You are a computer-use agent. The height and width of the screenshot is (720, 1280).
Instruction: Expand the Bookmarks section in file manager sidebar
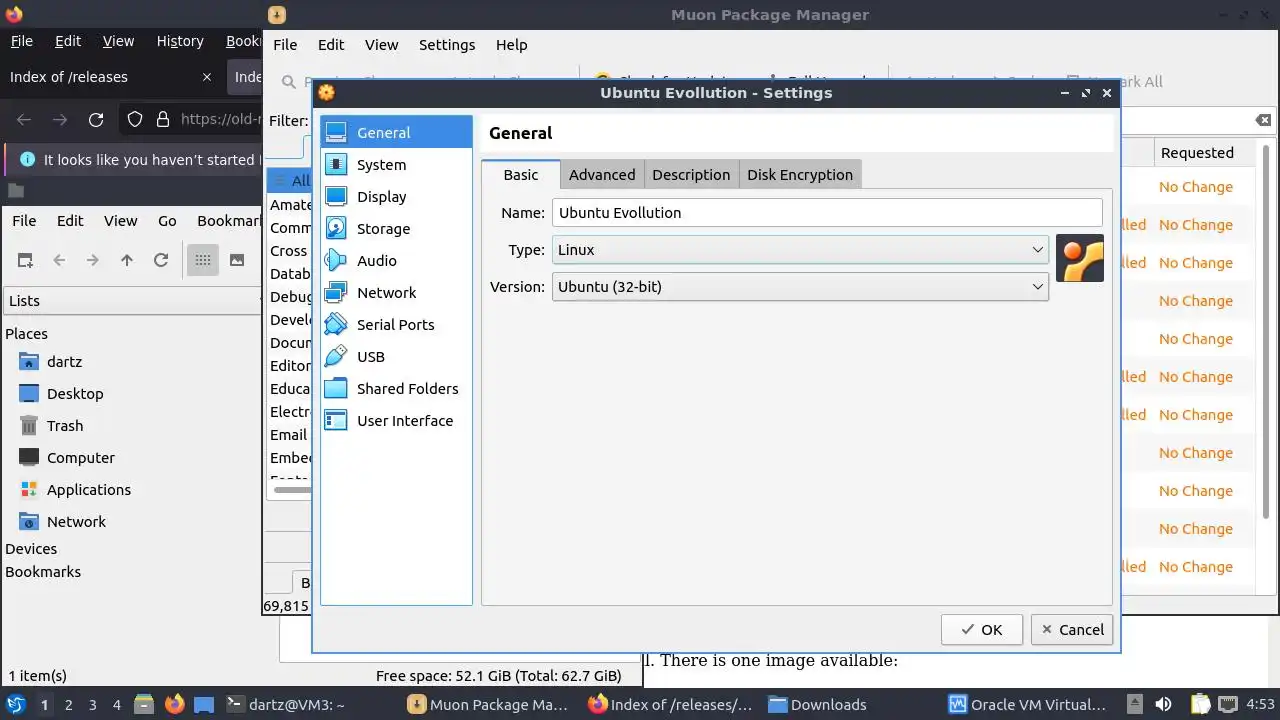pyautogui.click(x=43, y=572)
